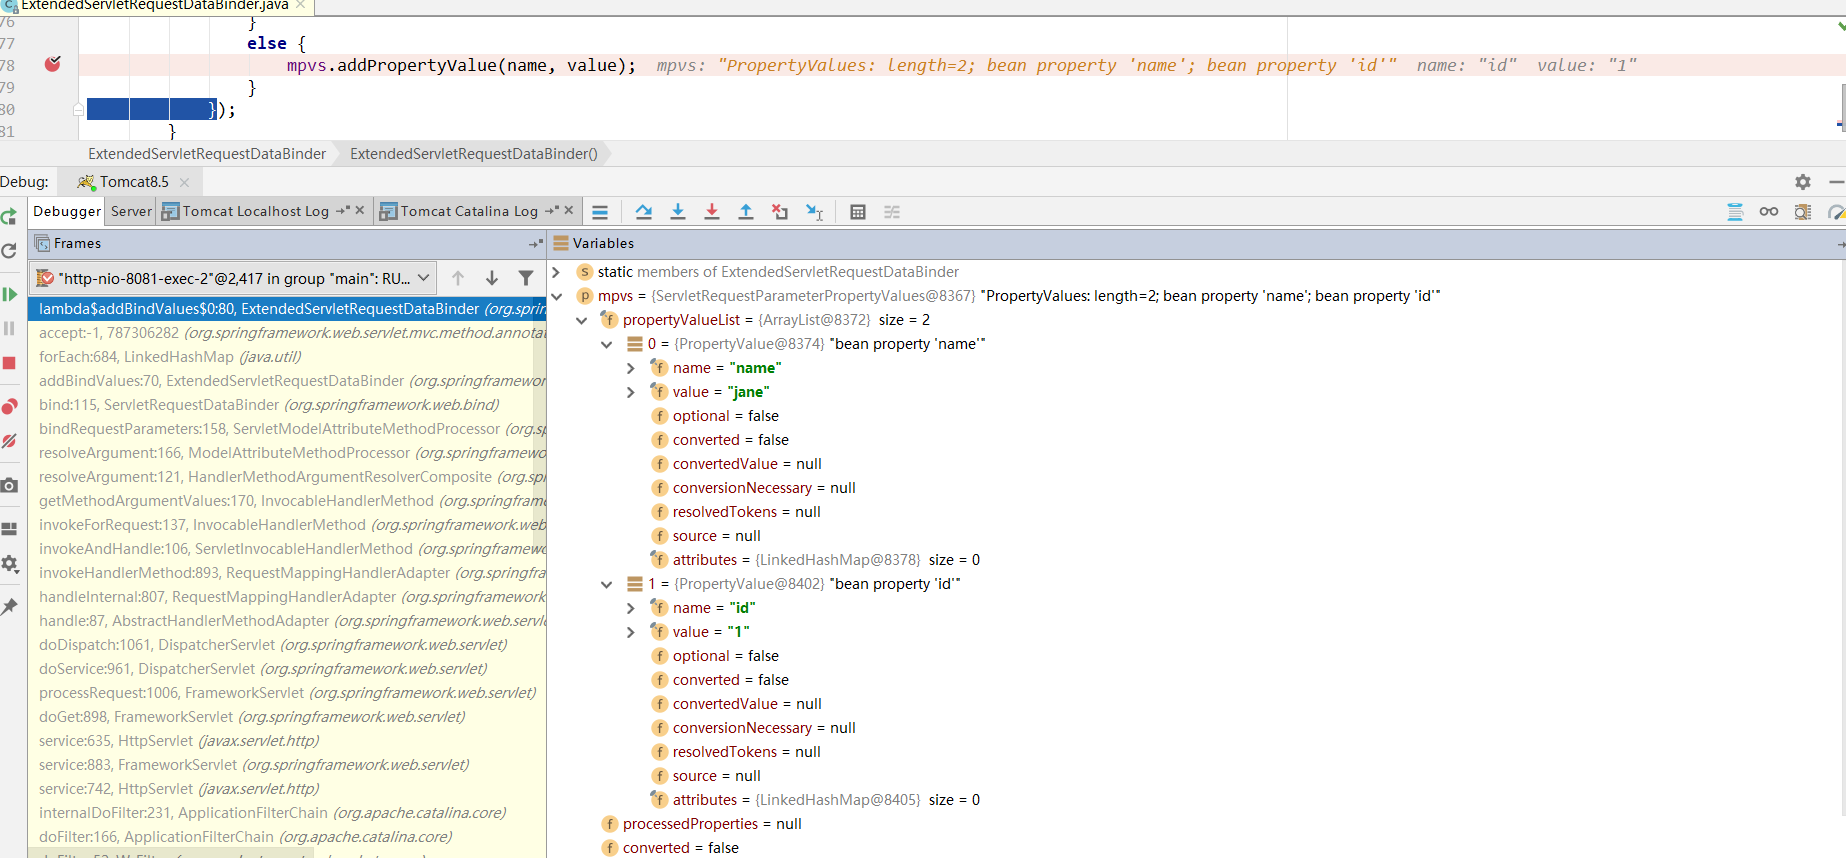Click ExtendedServletRequestDataBinder() method breadcrumb

[474, 154]
